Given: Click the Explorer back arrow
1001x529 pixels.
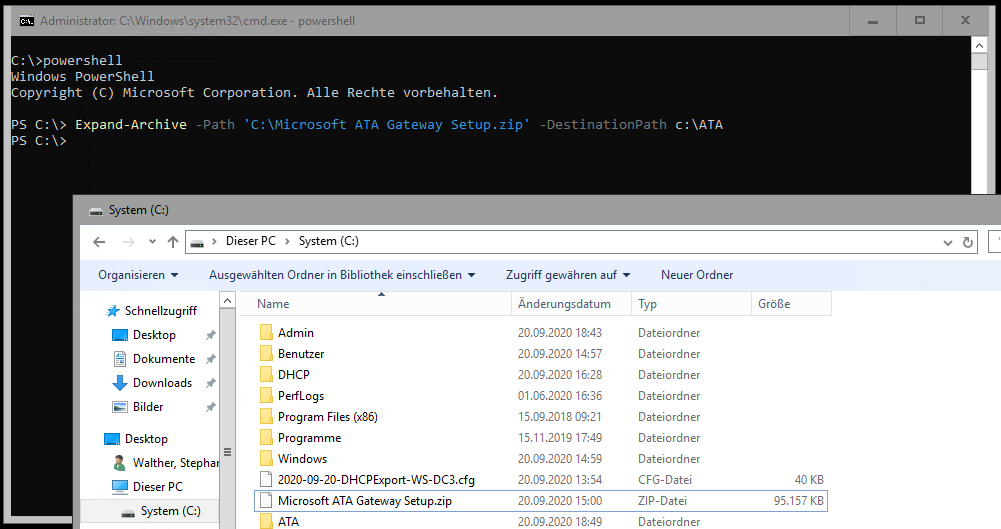Looking at the screenshot, I should coord(99,242).
